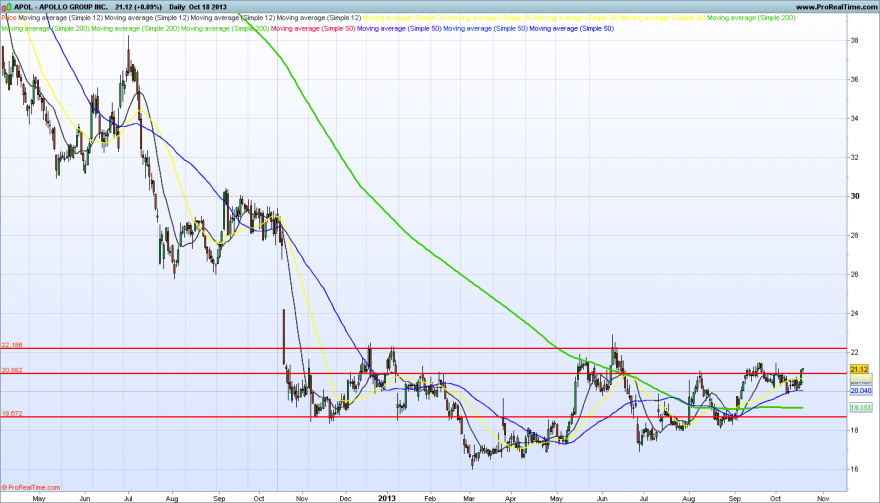Click the Apr time axis label
Viewport: 880px width, 503px height.
point(511,498)
